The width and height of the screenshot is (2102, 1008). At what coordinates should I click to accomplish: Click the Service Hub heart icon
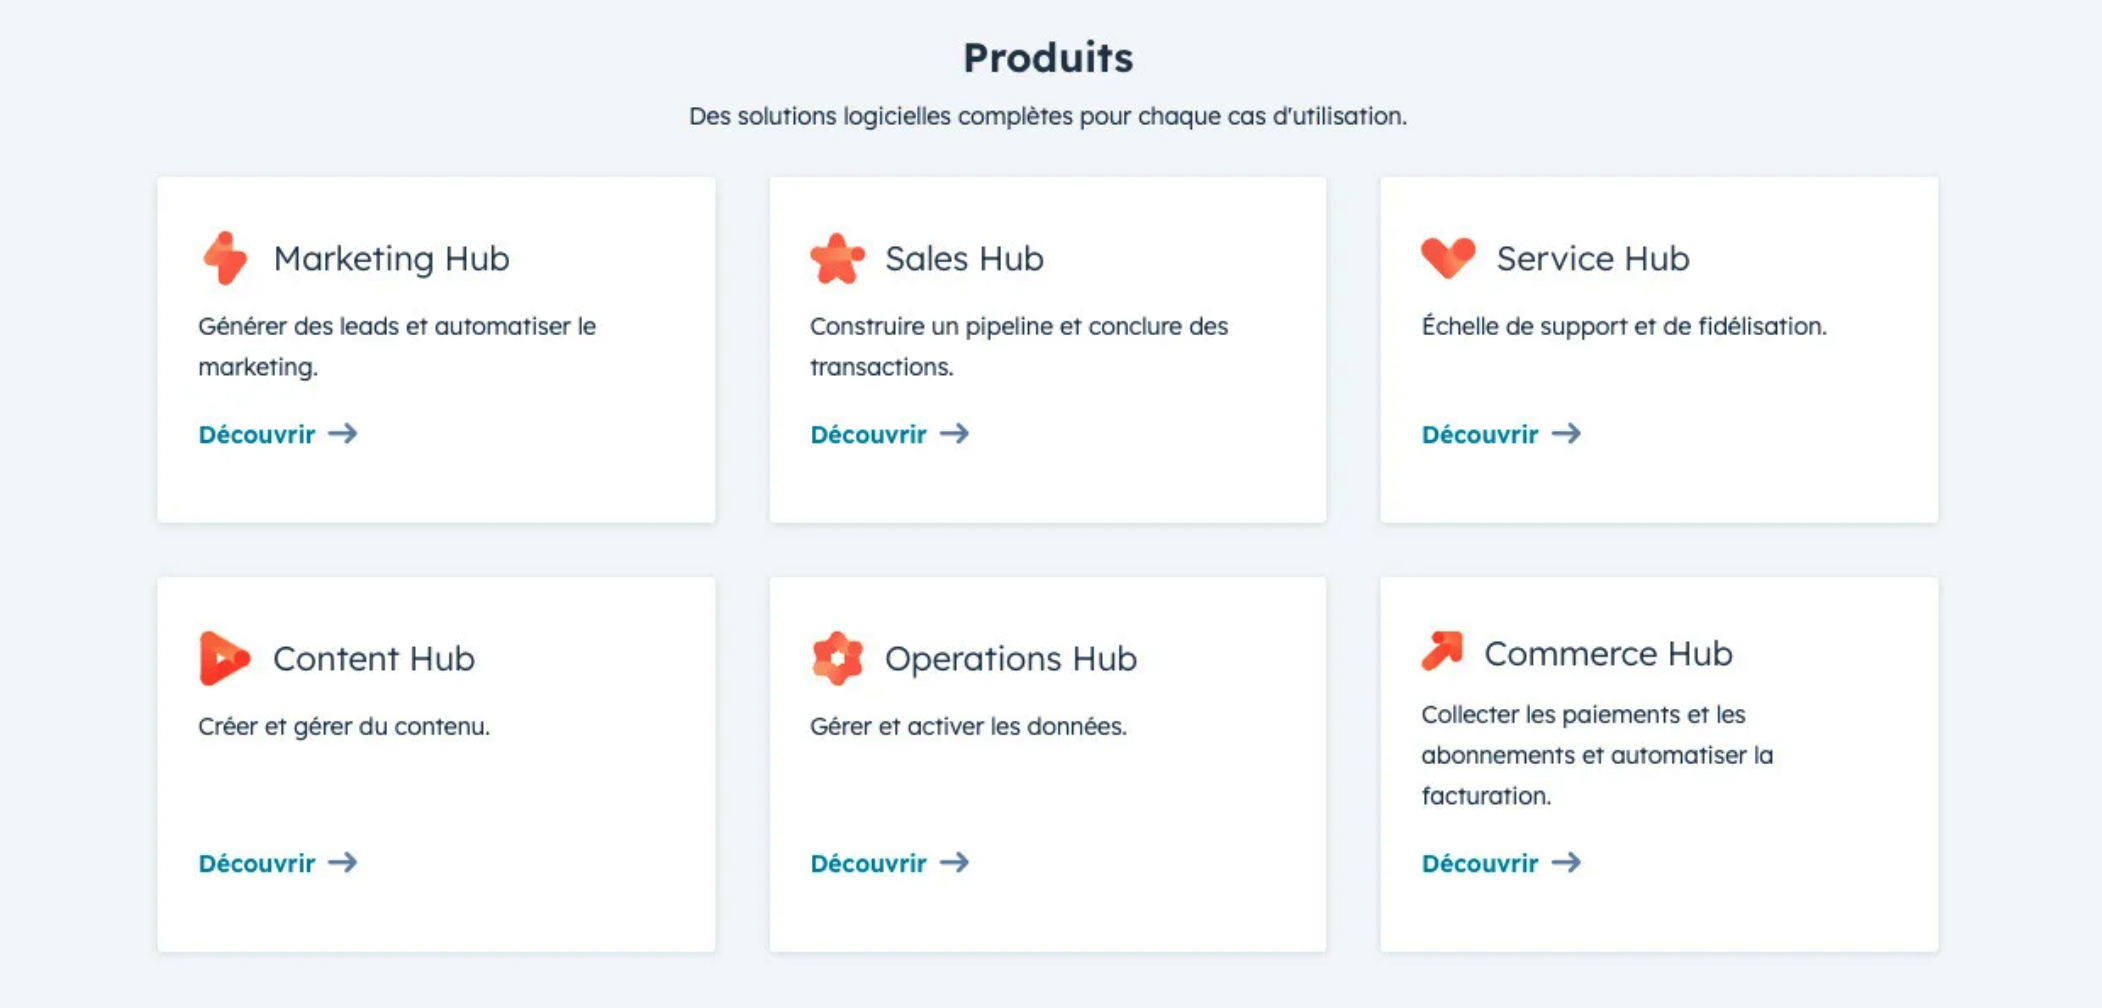1448,258
